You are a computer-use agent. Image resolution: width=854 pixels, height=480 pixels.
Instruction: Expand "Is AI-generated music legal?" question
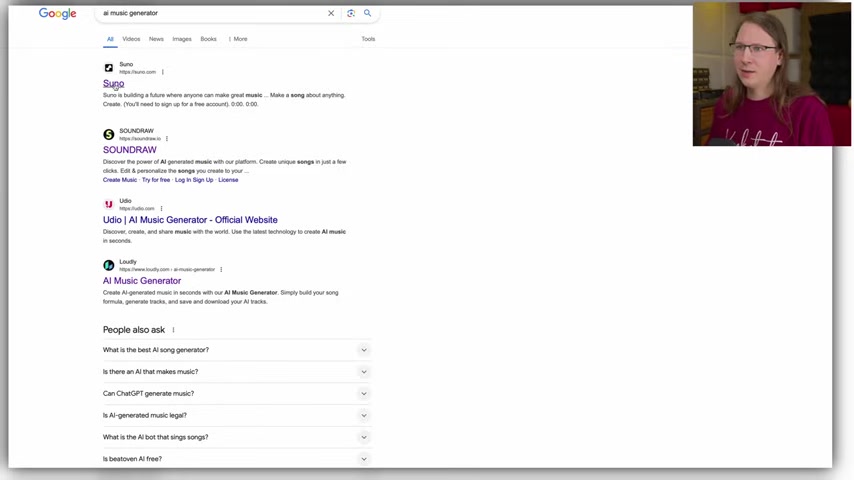pyautogui.click(x=236, y=415)
